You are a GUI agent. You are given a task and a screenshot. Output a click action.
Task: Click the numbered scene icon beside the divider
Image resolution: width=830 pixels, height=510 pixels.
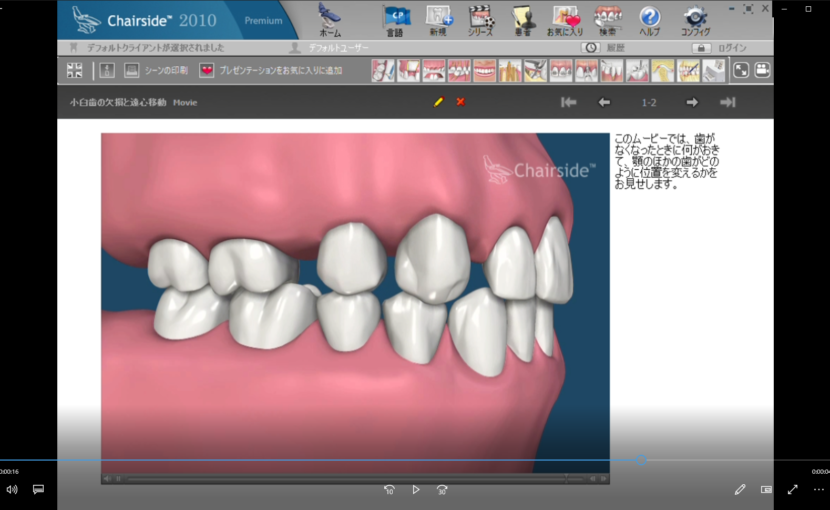coord(107,70)
